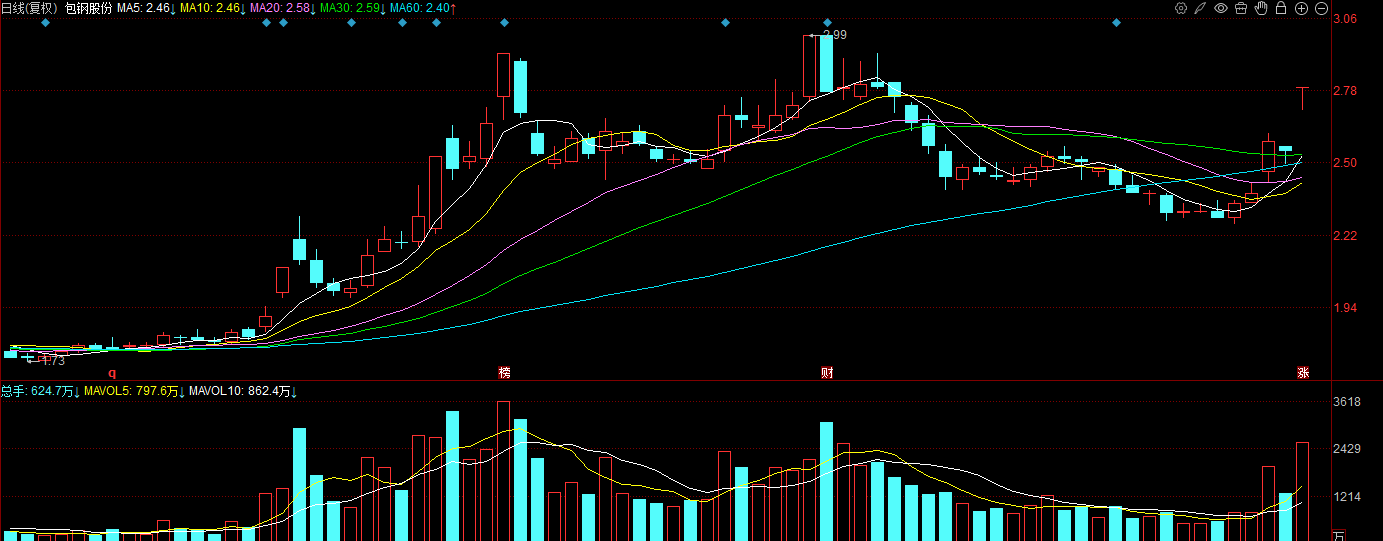
Task: Select the cyan candlestick at the 2.99 peak
Action: 826,64
